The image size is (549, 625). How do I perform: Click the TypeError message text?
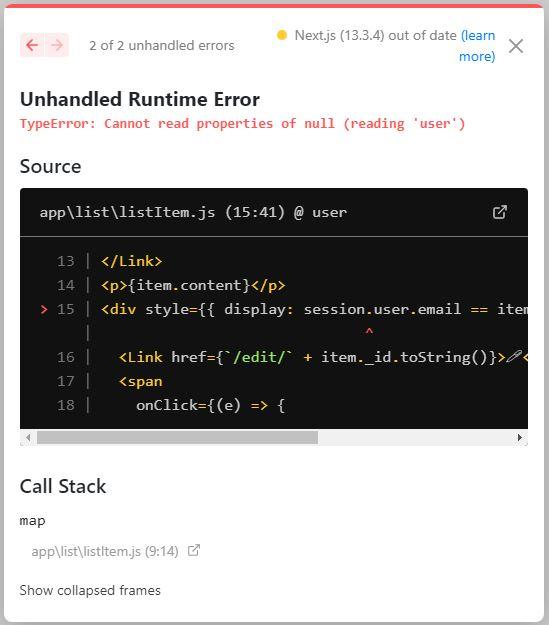pyautogui.click(x=243, y=124)
